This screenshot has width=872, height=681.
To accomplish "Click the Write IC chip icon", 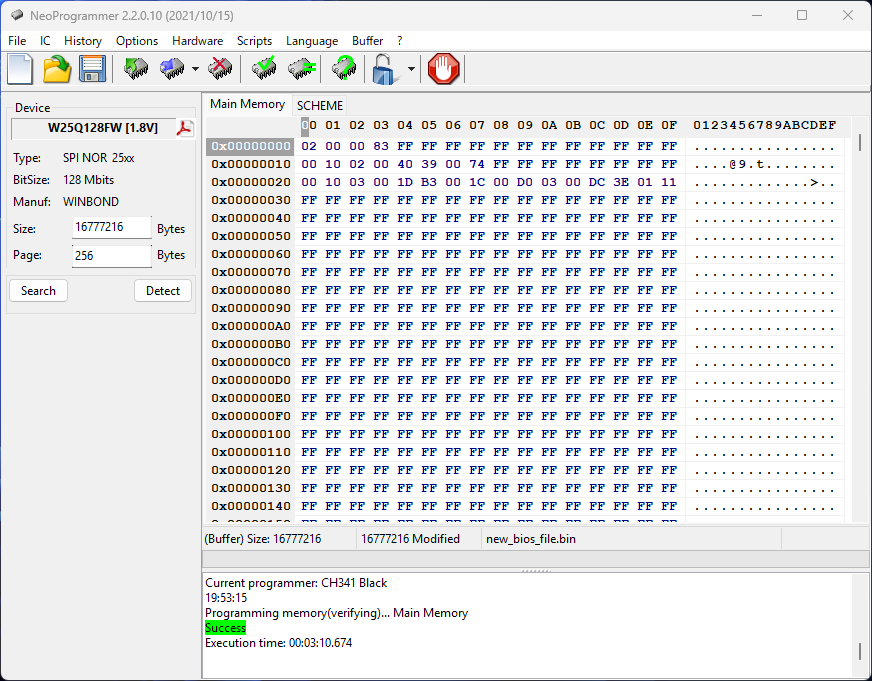I will point(172,69).
